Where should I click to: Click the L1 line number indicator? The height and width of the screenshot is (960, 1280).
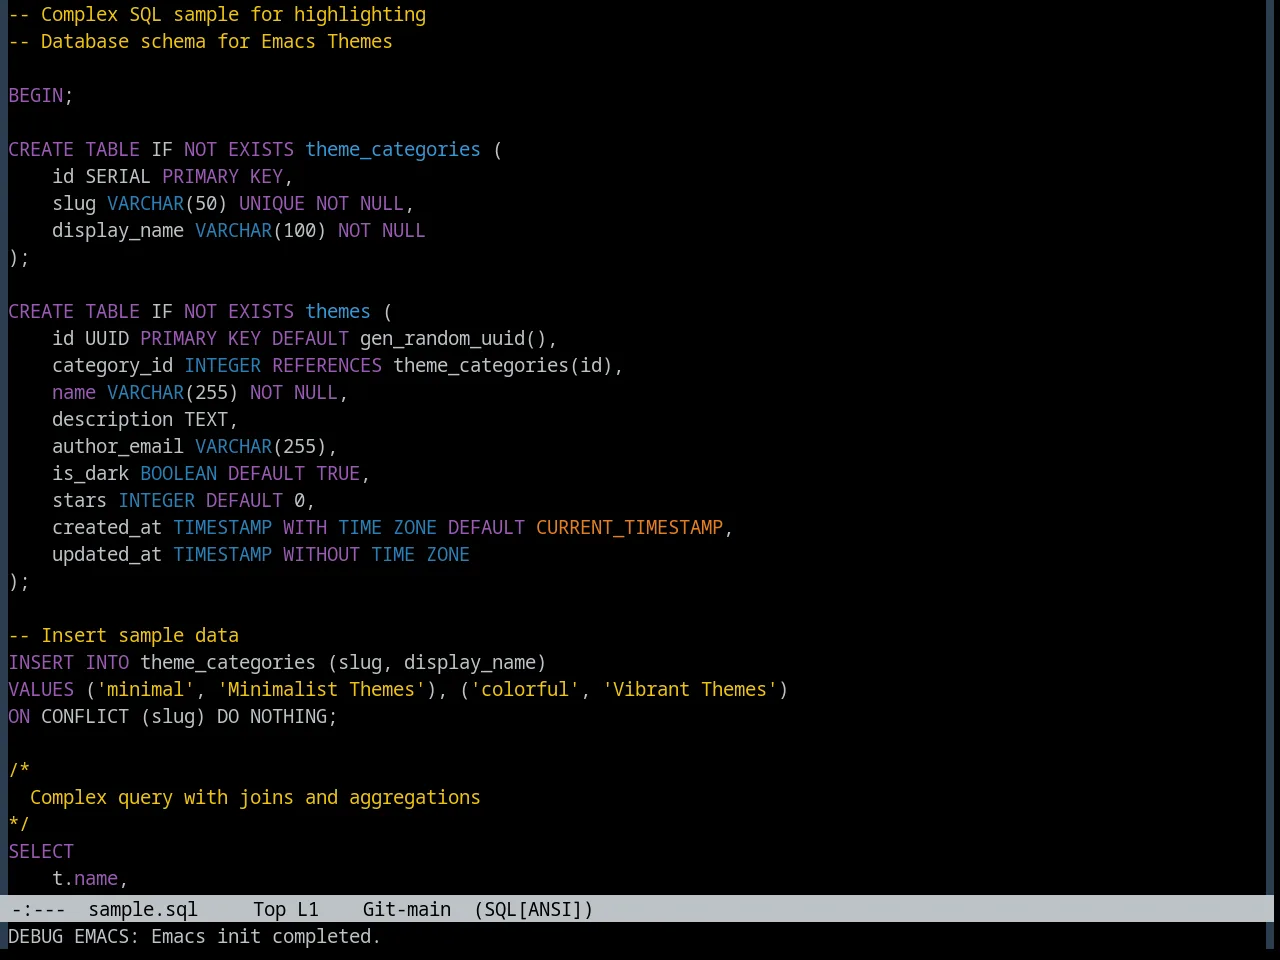click(x=307, y=909)
